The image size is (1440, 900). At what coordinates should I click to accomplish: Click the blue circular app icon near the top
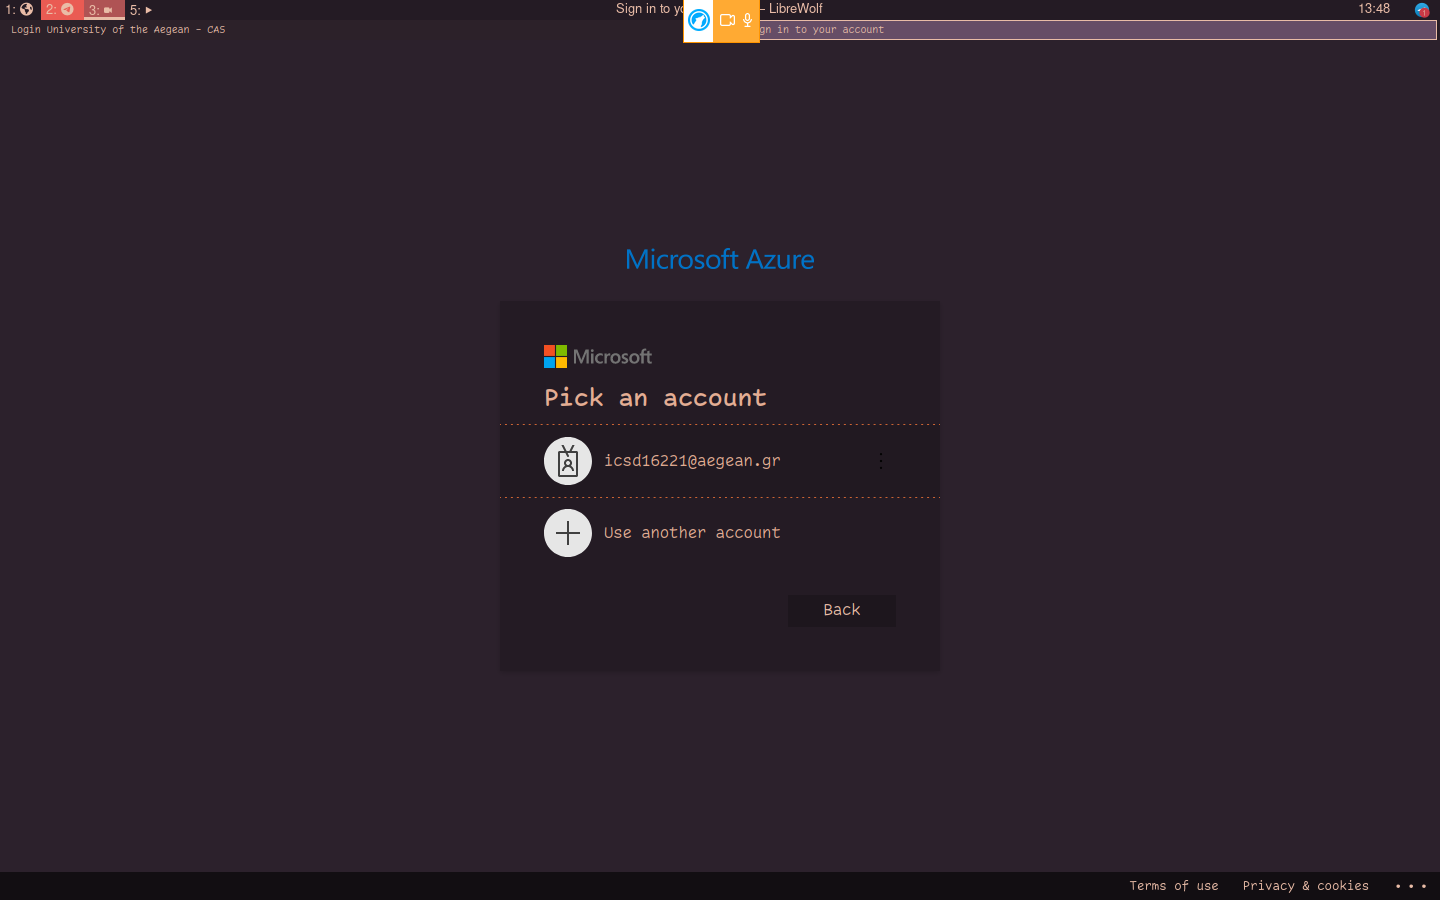tap(698, 20)
